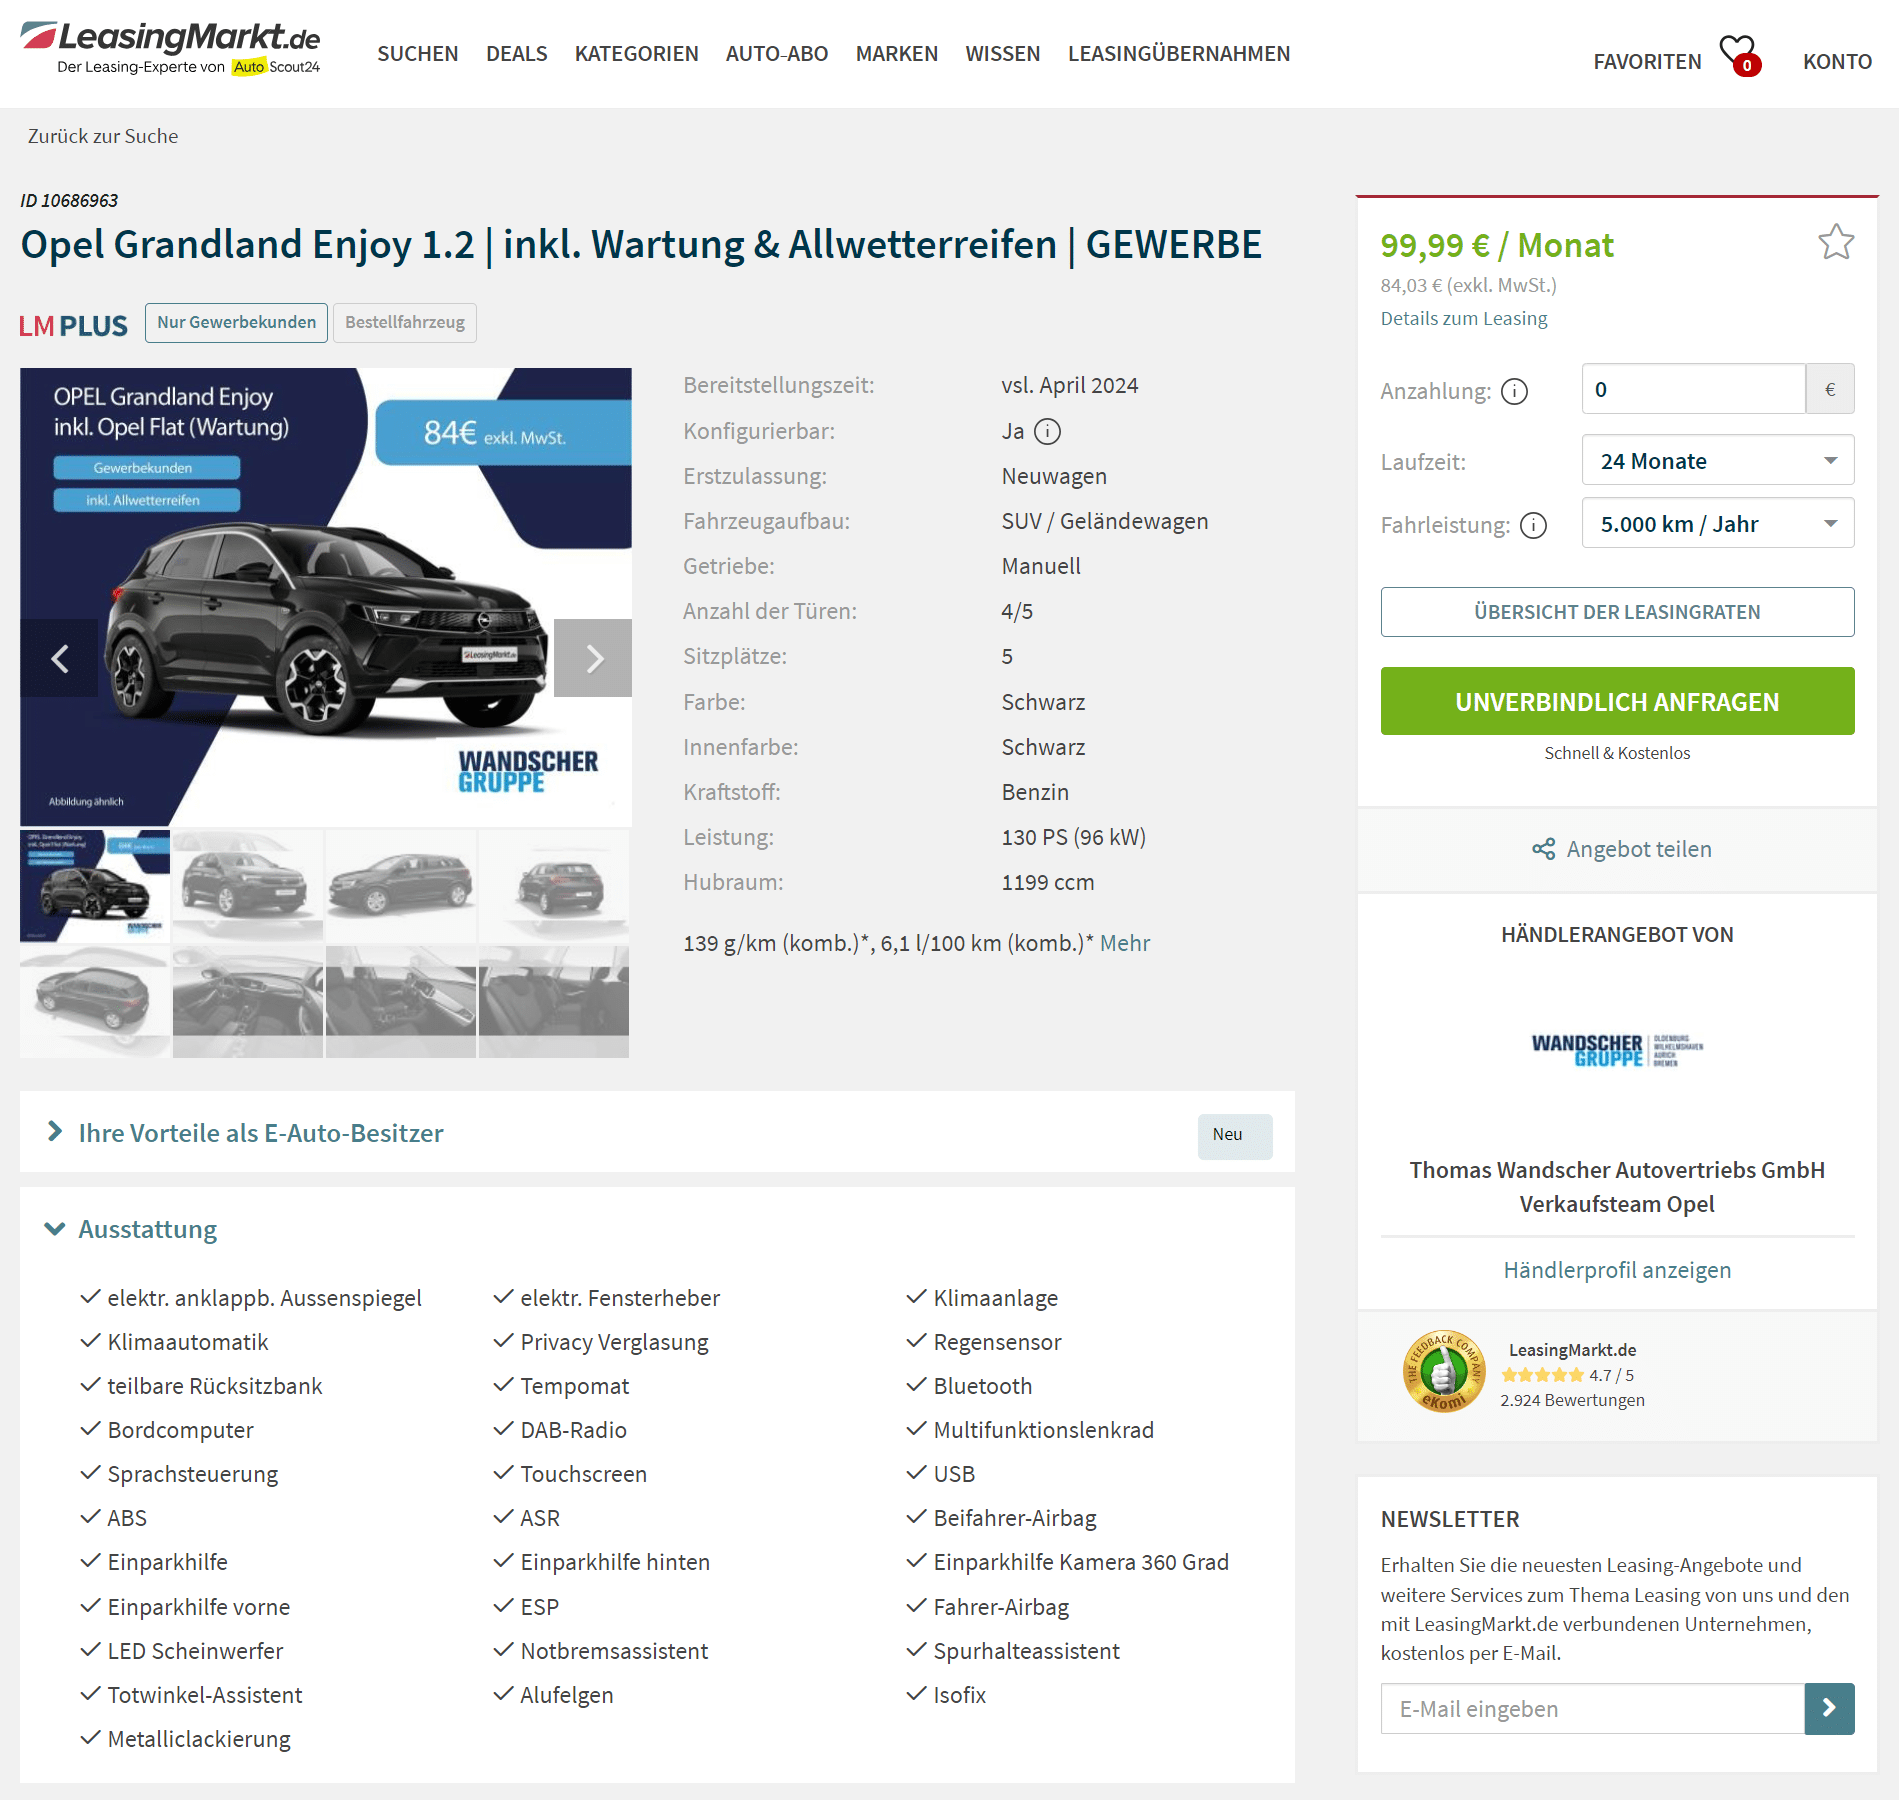Click the Privacy Verglasung feature
Viewport: 1899px width, 1800px height.
(x=614, y=1342)
